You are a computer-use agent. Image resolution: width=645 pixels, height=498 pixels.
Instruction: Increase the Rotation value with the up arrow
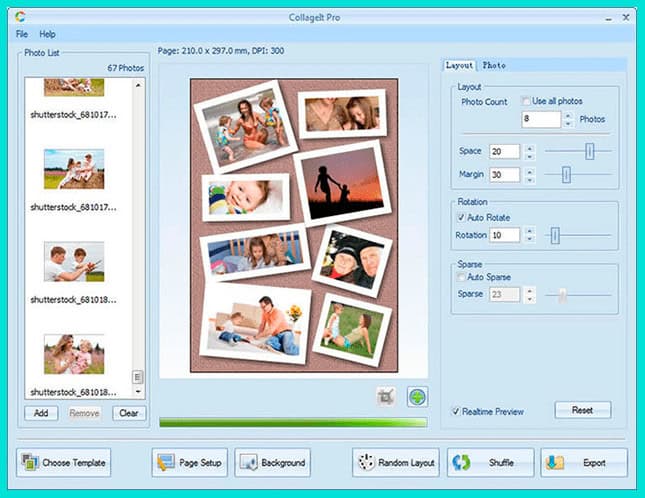coord(529,231)
